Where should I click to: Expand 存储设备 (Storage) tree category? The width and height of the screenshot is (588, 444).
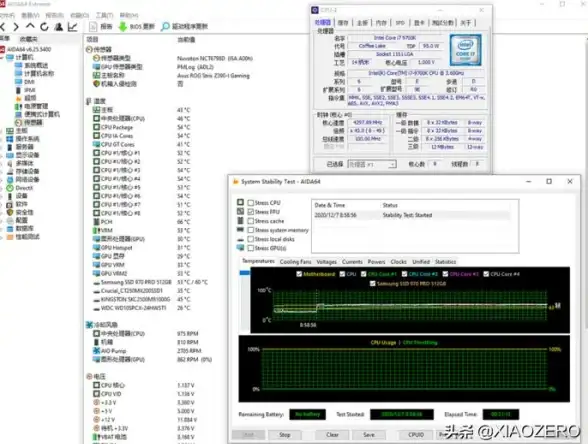tap(2, 172)
